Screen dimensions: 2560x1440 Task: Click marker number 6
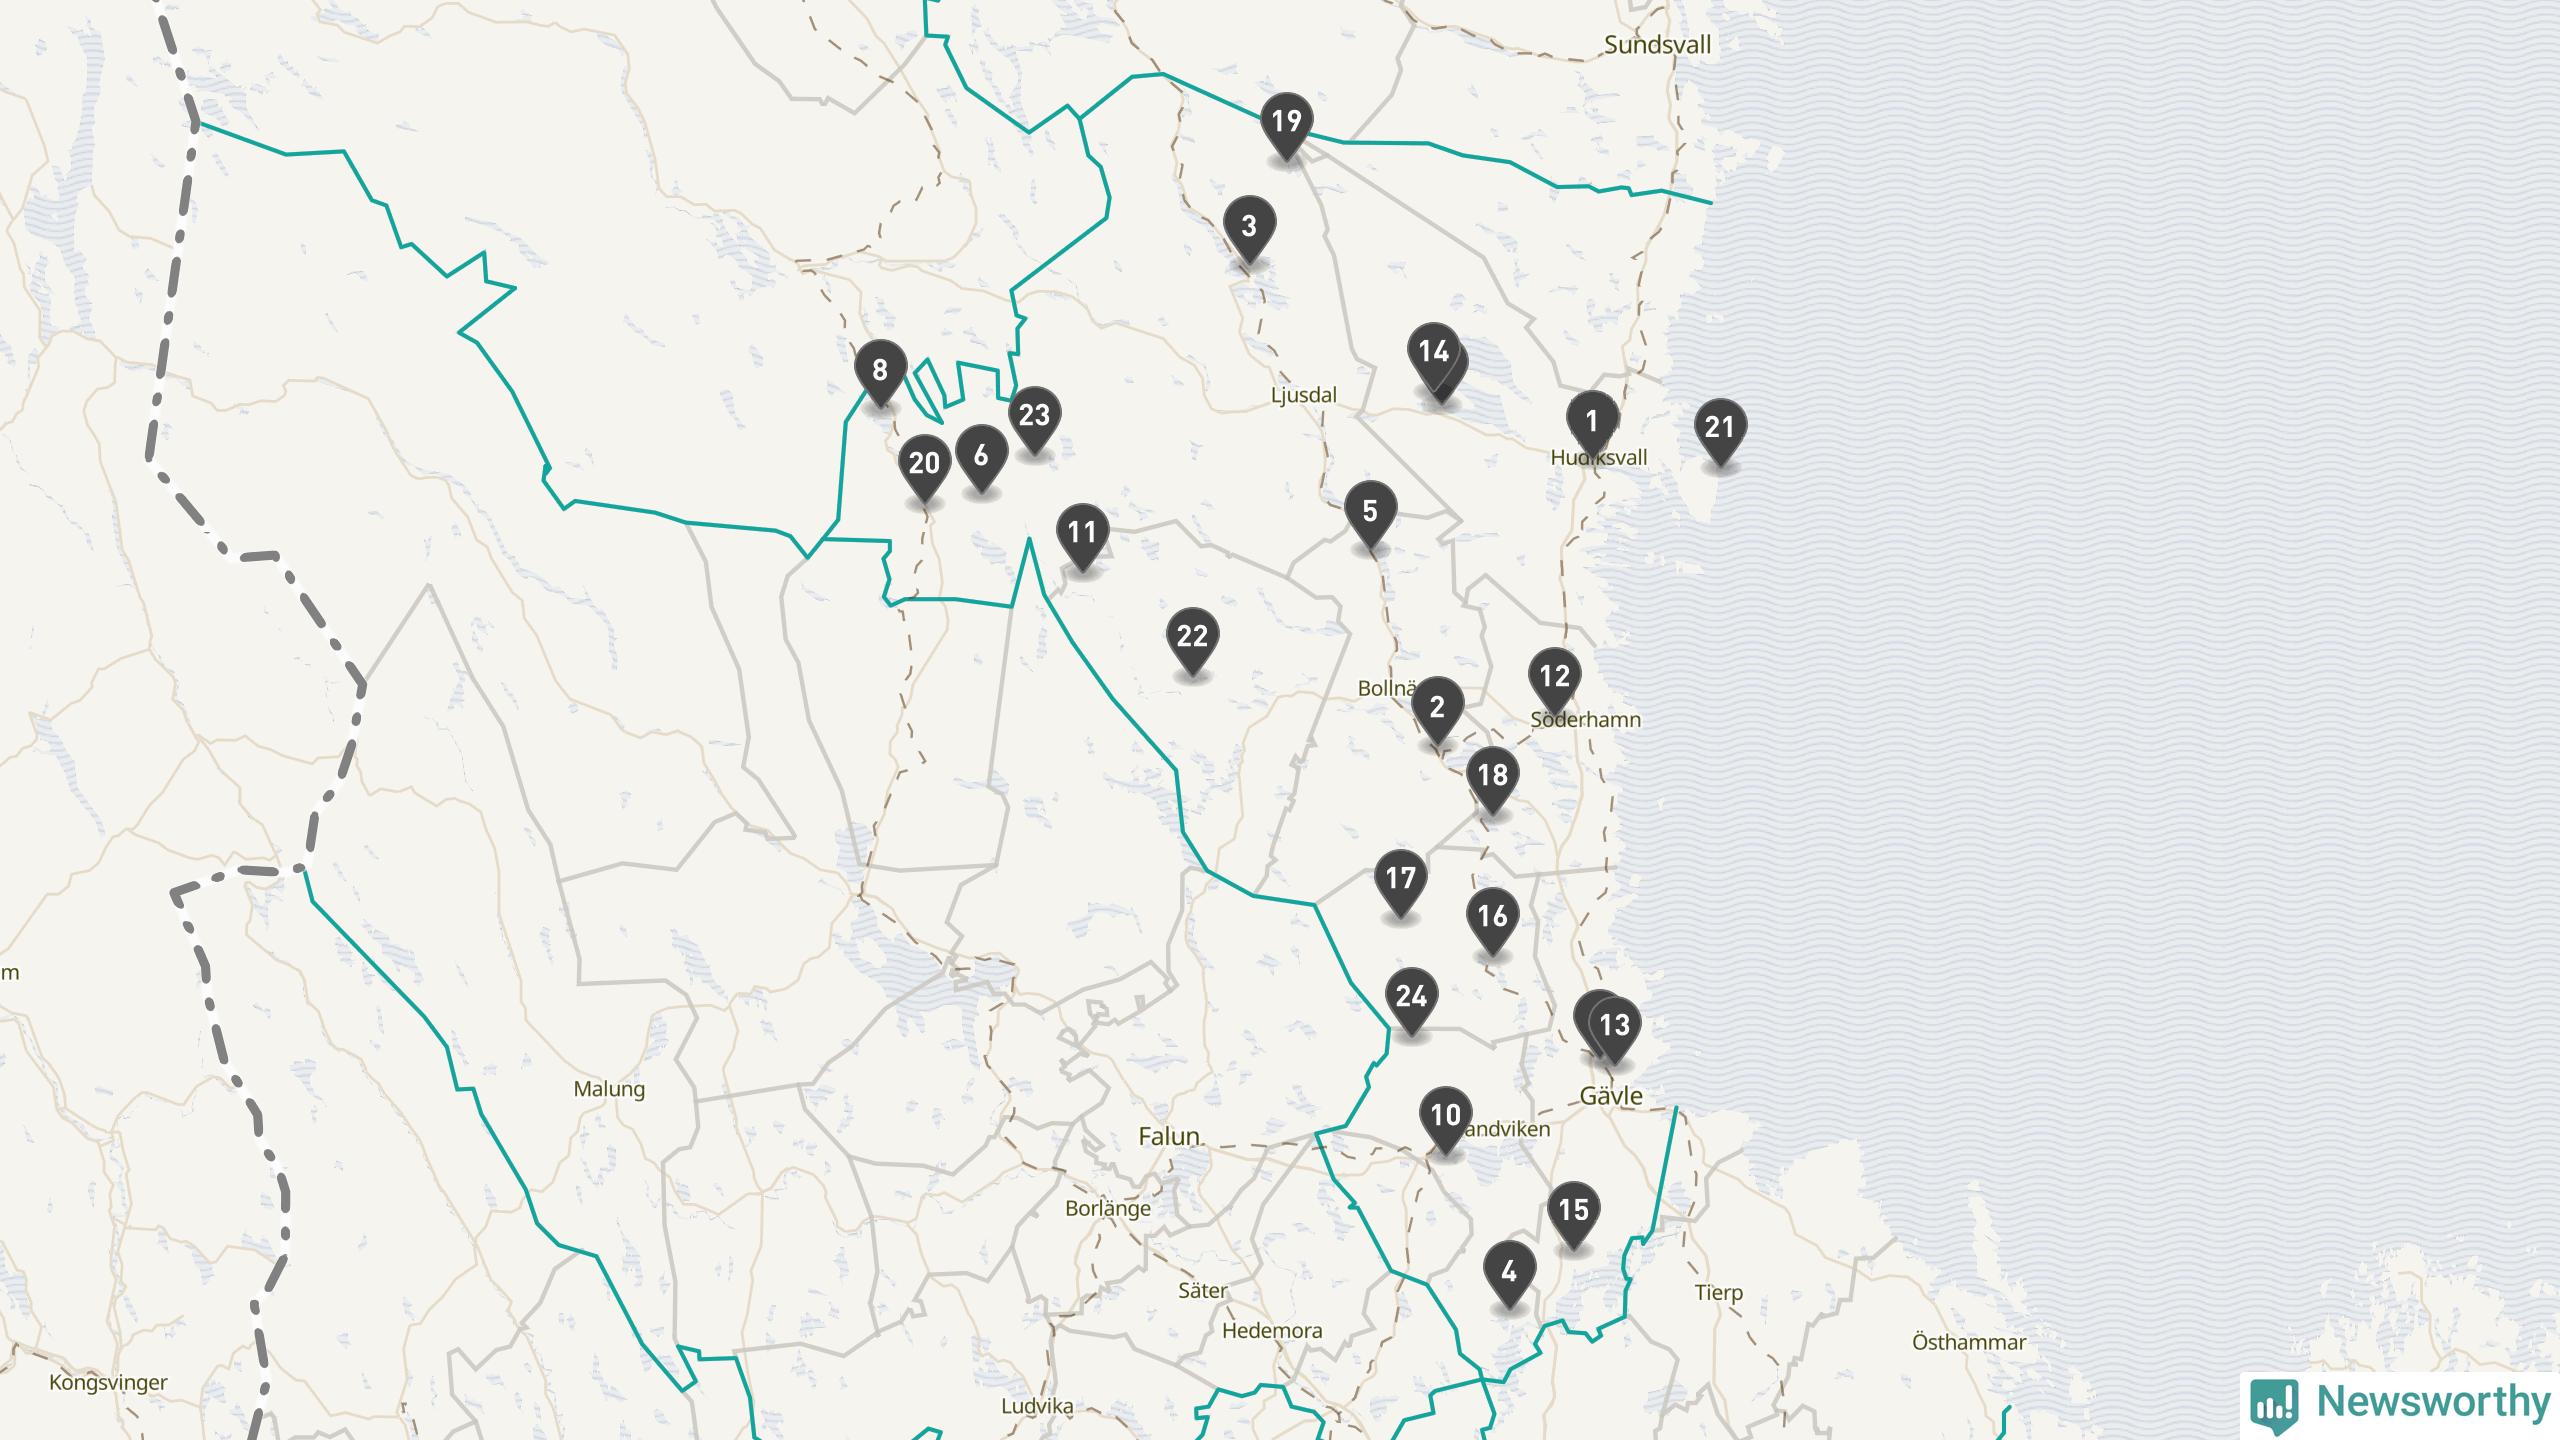[981, 459]
